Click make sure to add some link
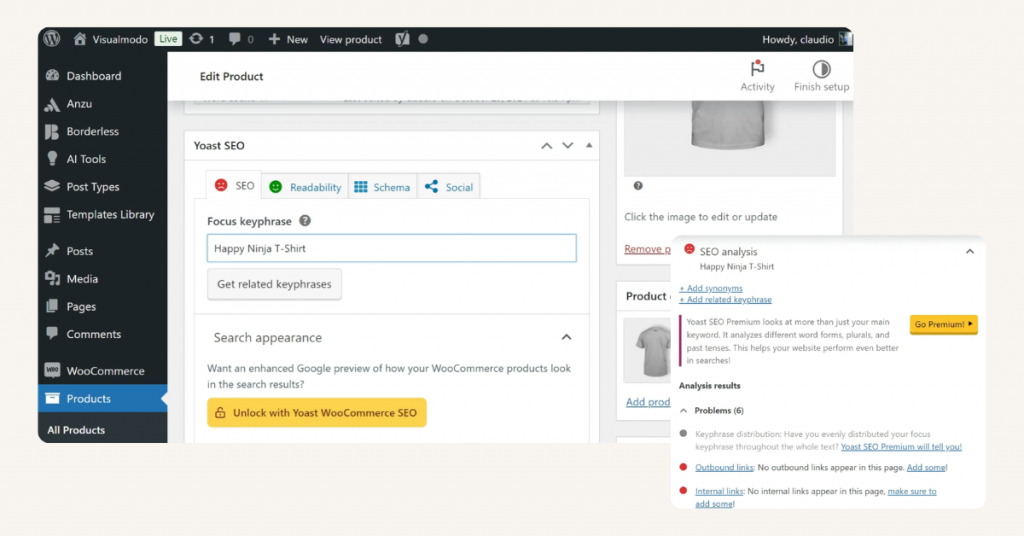The image size is (1024, 536). (x=912, y=491)
